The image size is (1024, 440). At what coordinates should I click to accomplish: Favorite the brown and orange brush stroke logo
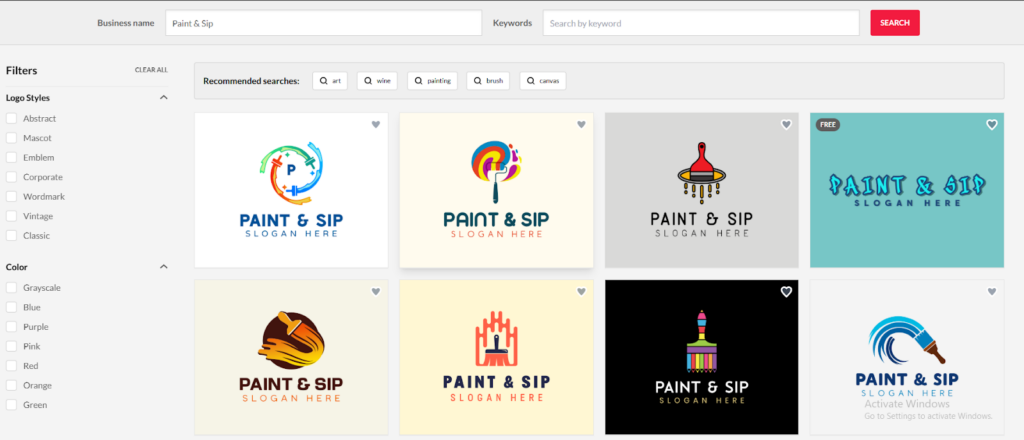point(376,292)
